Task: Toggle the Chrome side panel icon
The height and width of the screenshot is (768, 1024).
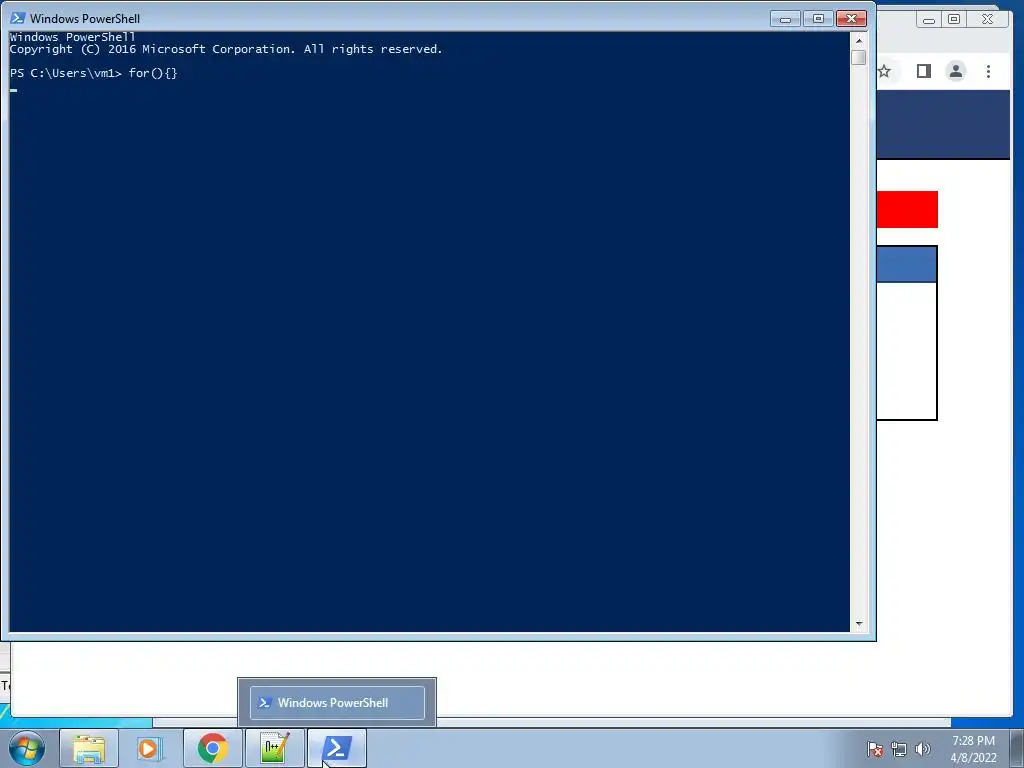Action: [x=923, y=71]
